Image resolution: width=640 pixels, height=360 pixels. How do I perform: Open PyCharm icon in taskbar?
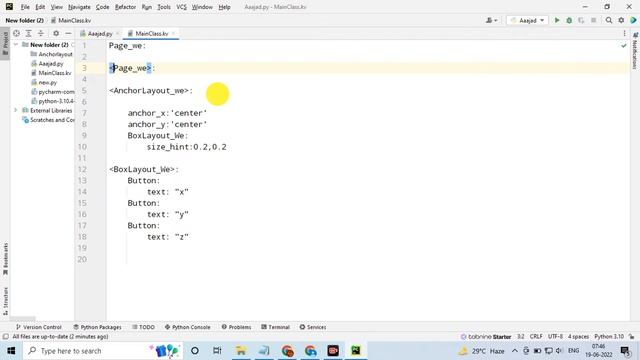click(356, 351)
